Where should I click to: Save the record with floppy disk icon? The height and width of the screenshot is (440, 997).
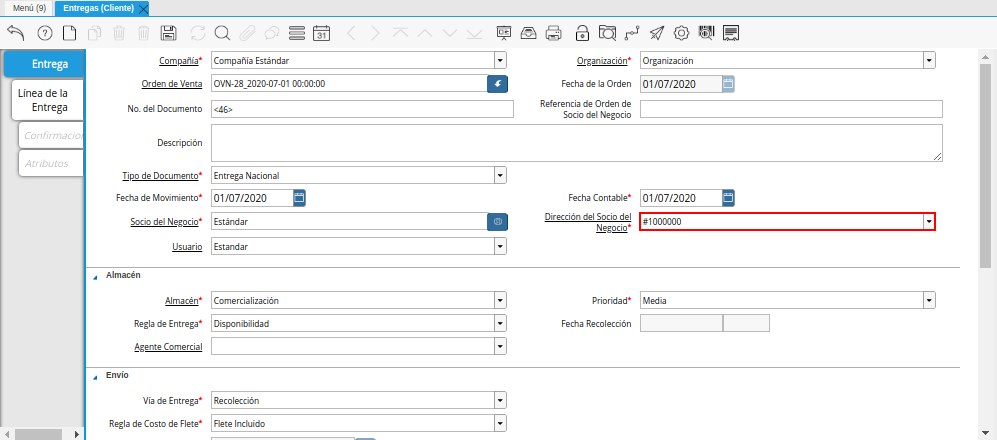click(x=169, y=33)
